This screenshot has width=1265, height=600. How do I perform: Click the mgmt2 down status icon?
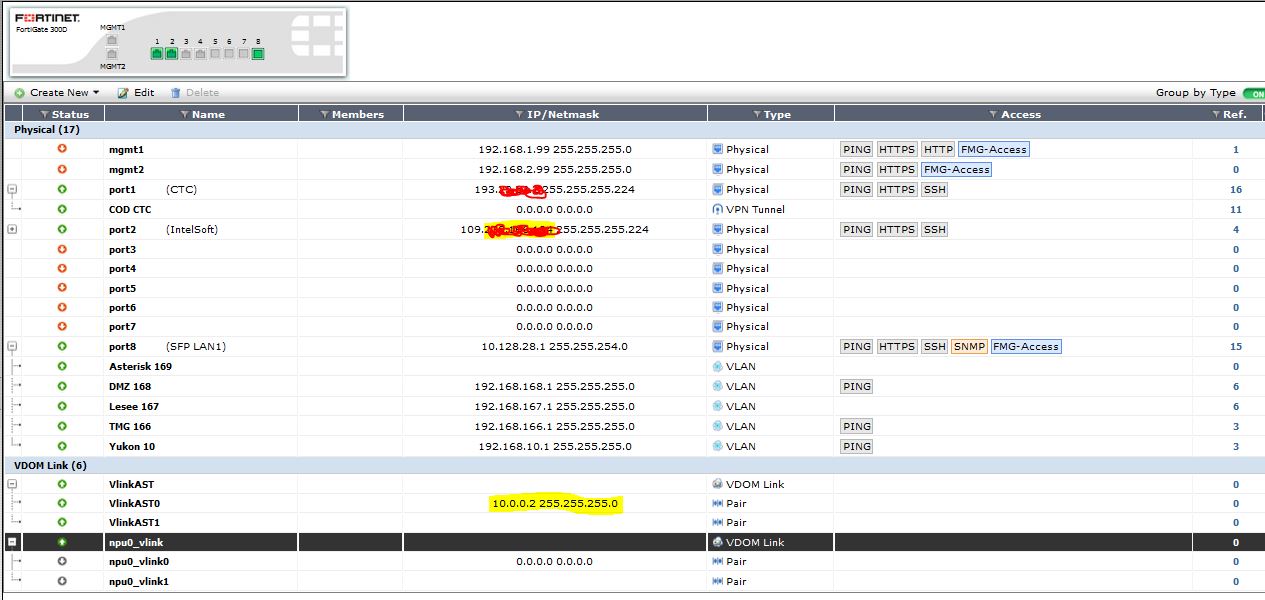[62, 169]
